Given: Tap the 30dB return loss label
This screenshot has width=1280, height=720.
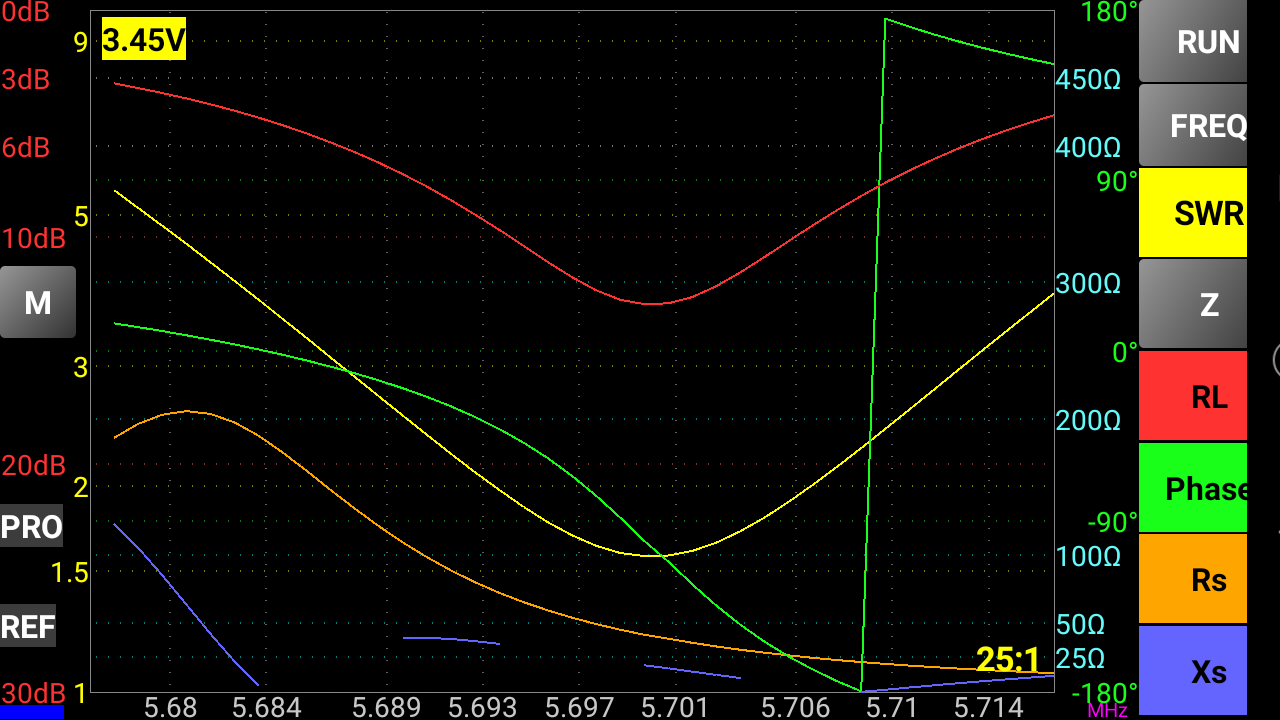Looking at the screenshot, I should tap(33, 693).
